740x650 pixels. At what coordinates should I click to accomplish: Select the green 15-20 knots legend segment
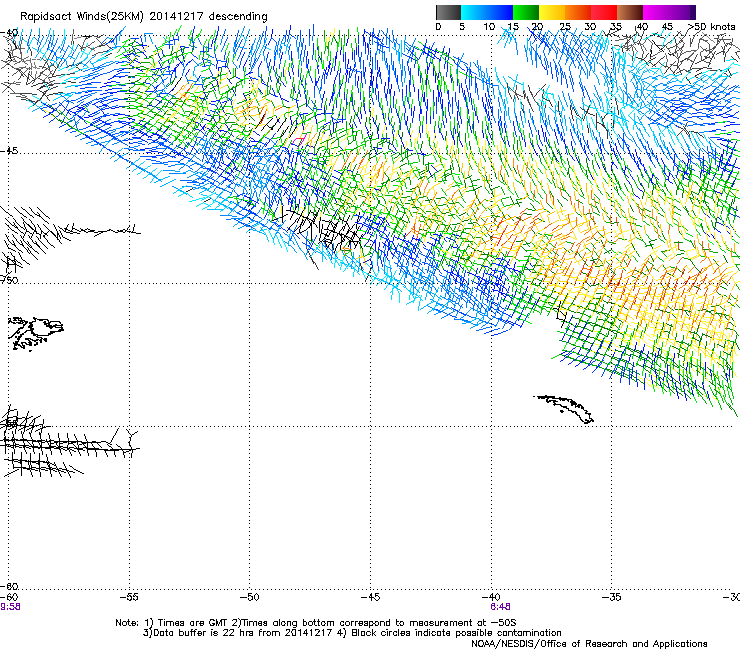526,12
